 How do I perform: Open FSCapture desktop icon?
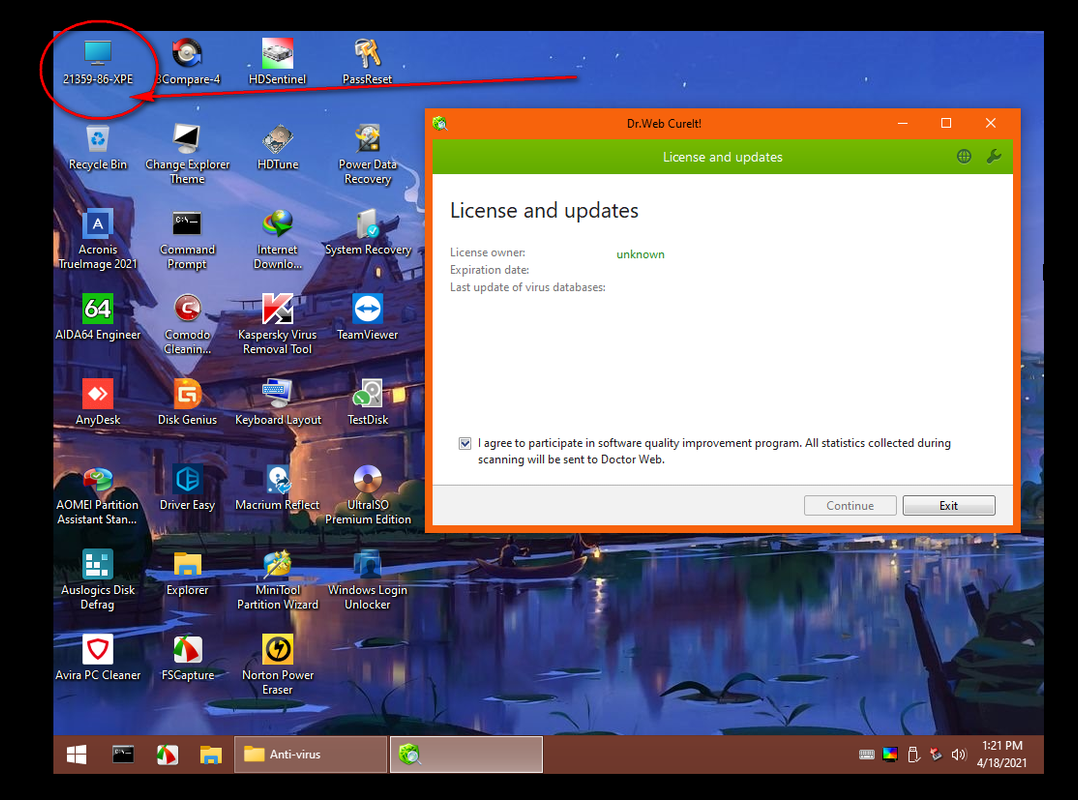(187, 658)
